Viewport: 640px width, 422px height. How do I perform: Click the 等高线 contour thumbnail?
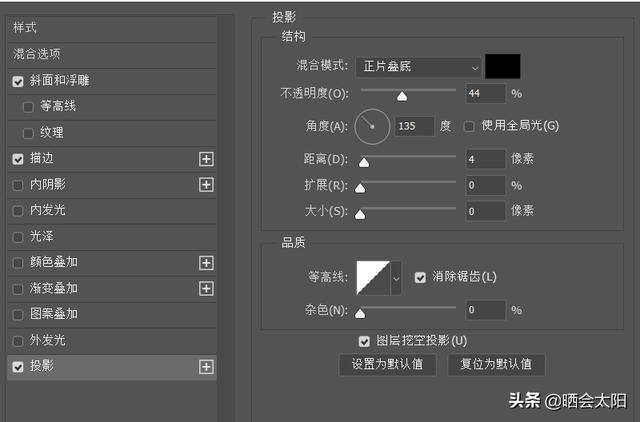tap(373, 278)
